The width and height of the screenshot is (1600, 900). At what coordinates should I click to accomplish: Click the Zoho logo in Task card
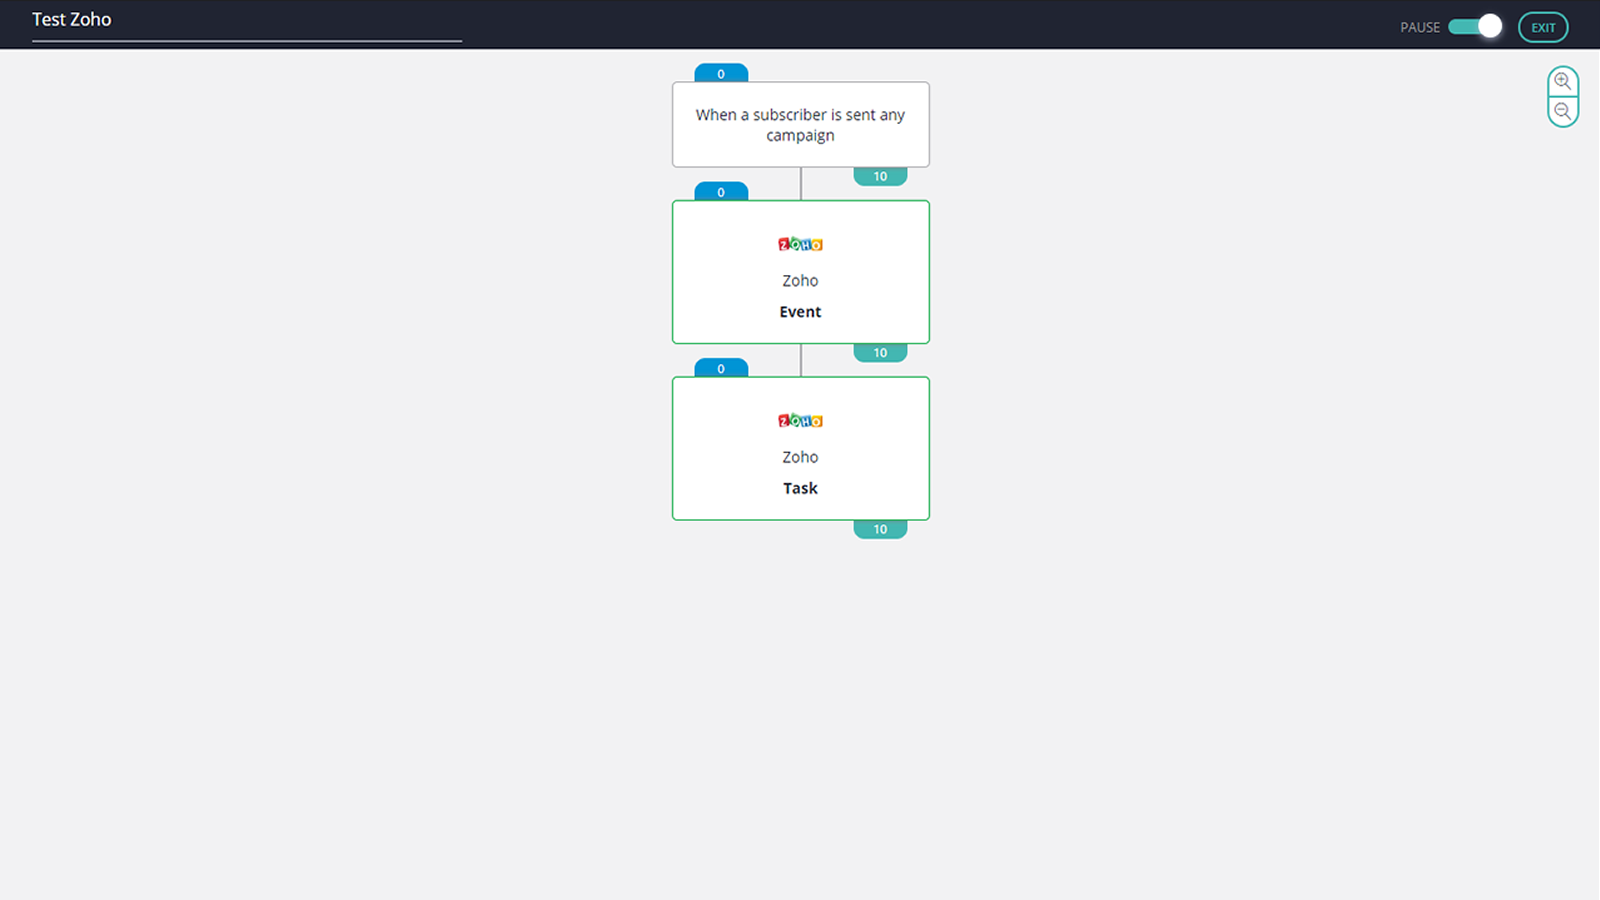800,421
